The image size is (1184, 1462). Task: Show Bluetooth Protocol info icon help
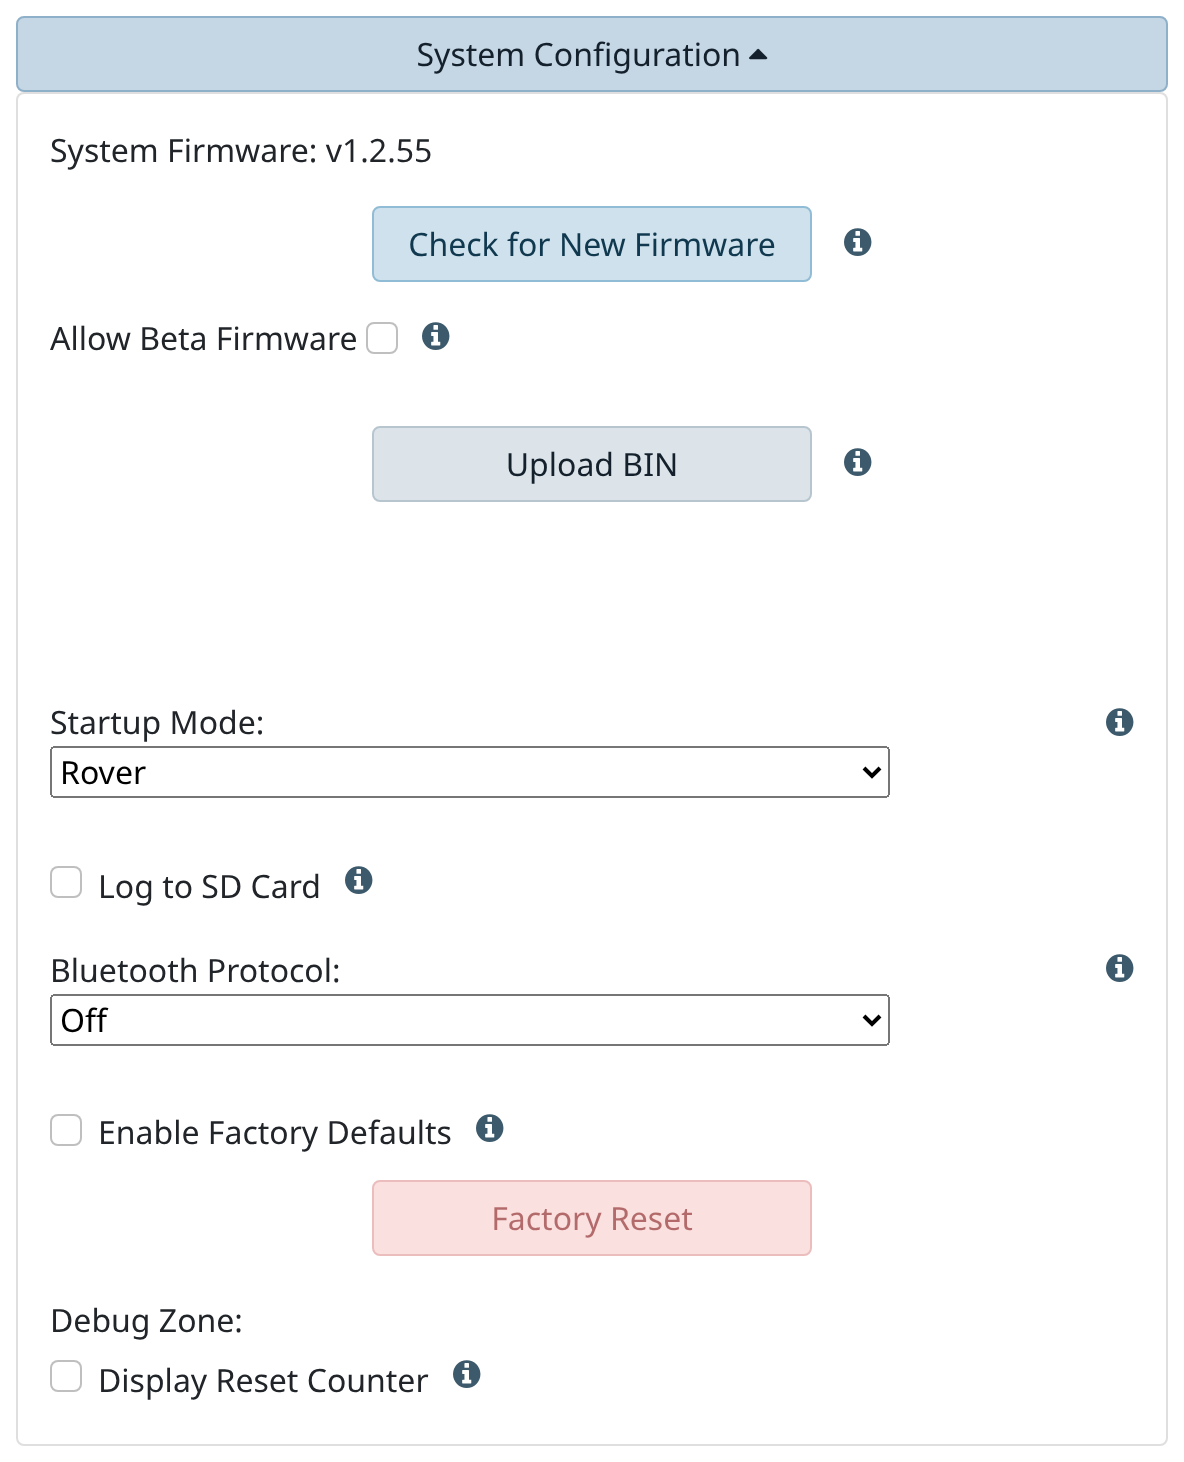(1119, 968)
